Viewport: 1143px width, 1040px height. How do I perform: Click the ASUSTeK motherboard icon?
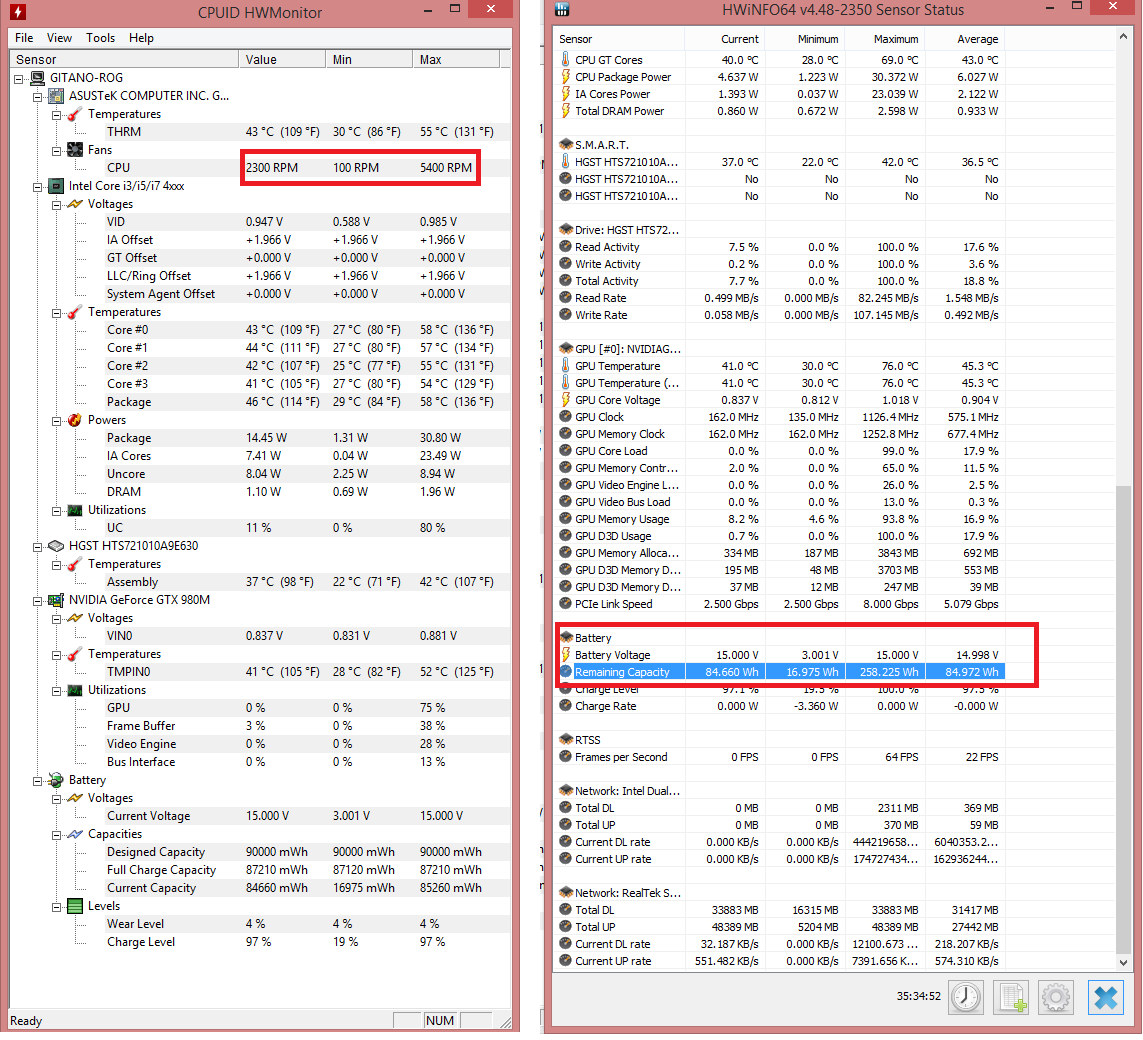(x=56, y=96)
